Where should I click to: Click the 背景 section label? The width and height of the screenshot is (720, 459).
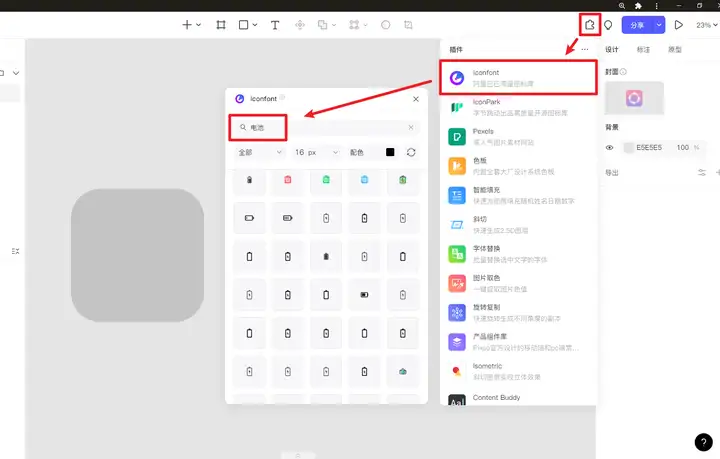[x=612, y=127]
